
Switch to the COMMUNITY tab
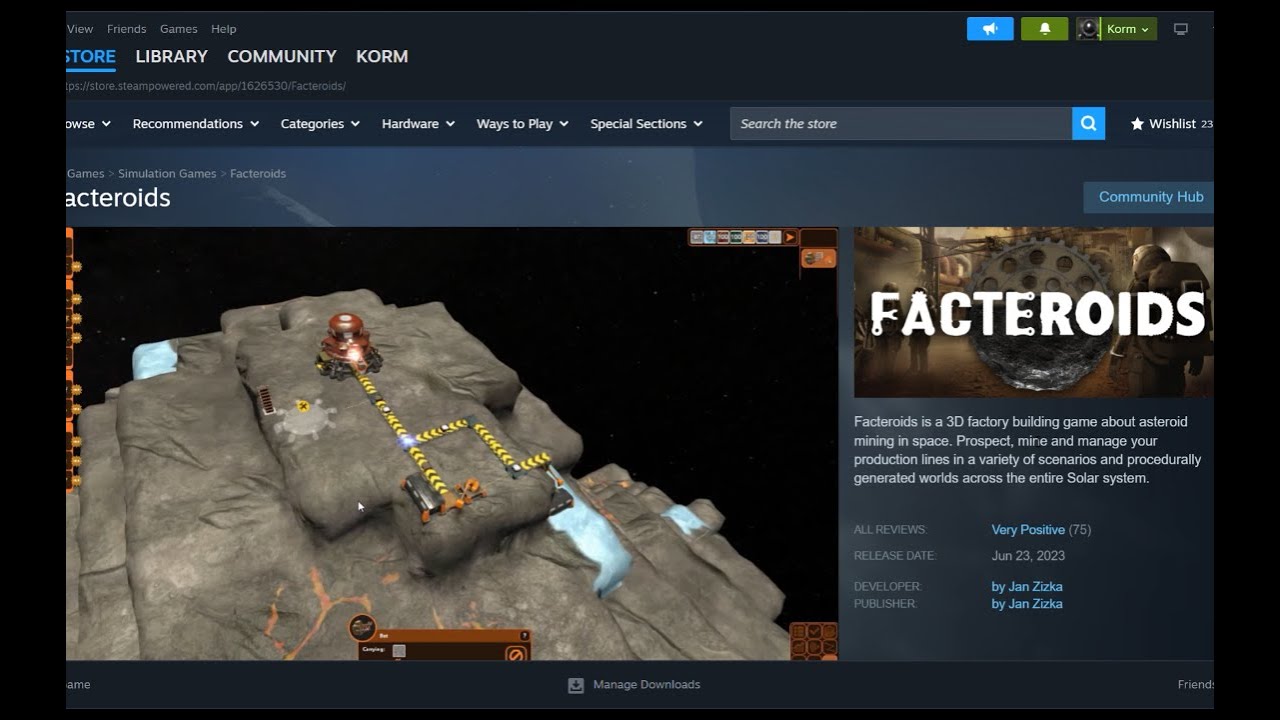click(x=282, y=57)
